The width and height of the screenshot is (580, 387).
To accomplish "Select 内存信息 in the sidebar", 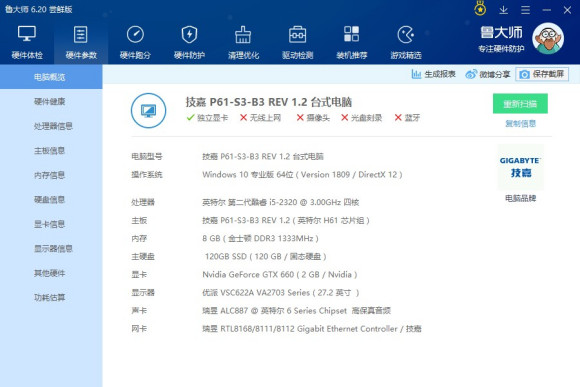I will (x=51, y=175).
